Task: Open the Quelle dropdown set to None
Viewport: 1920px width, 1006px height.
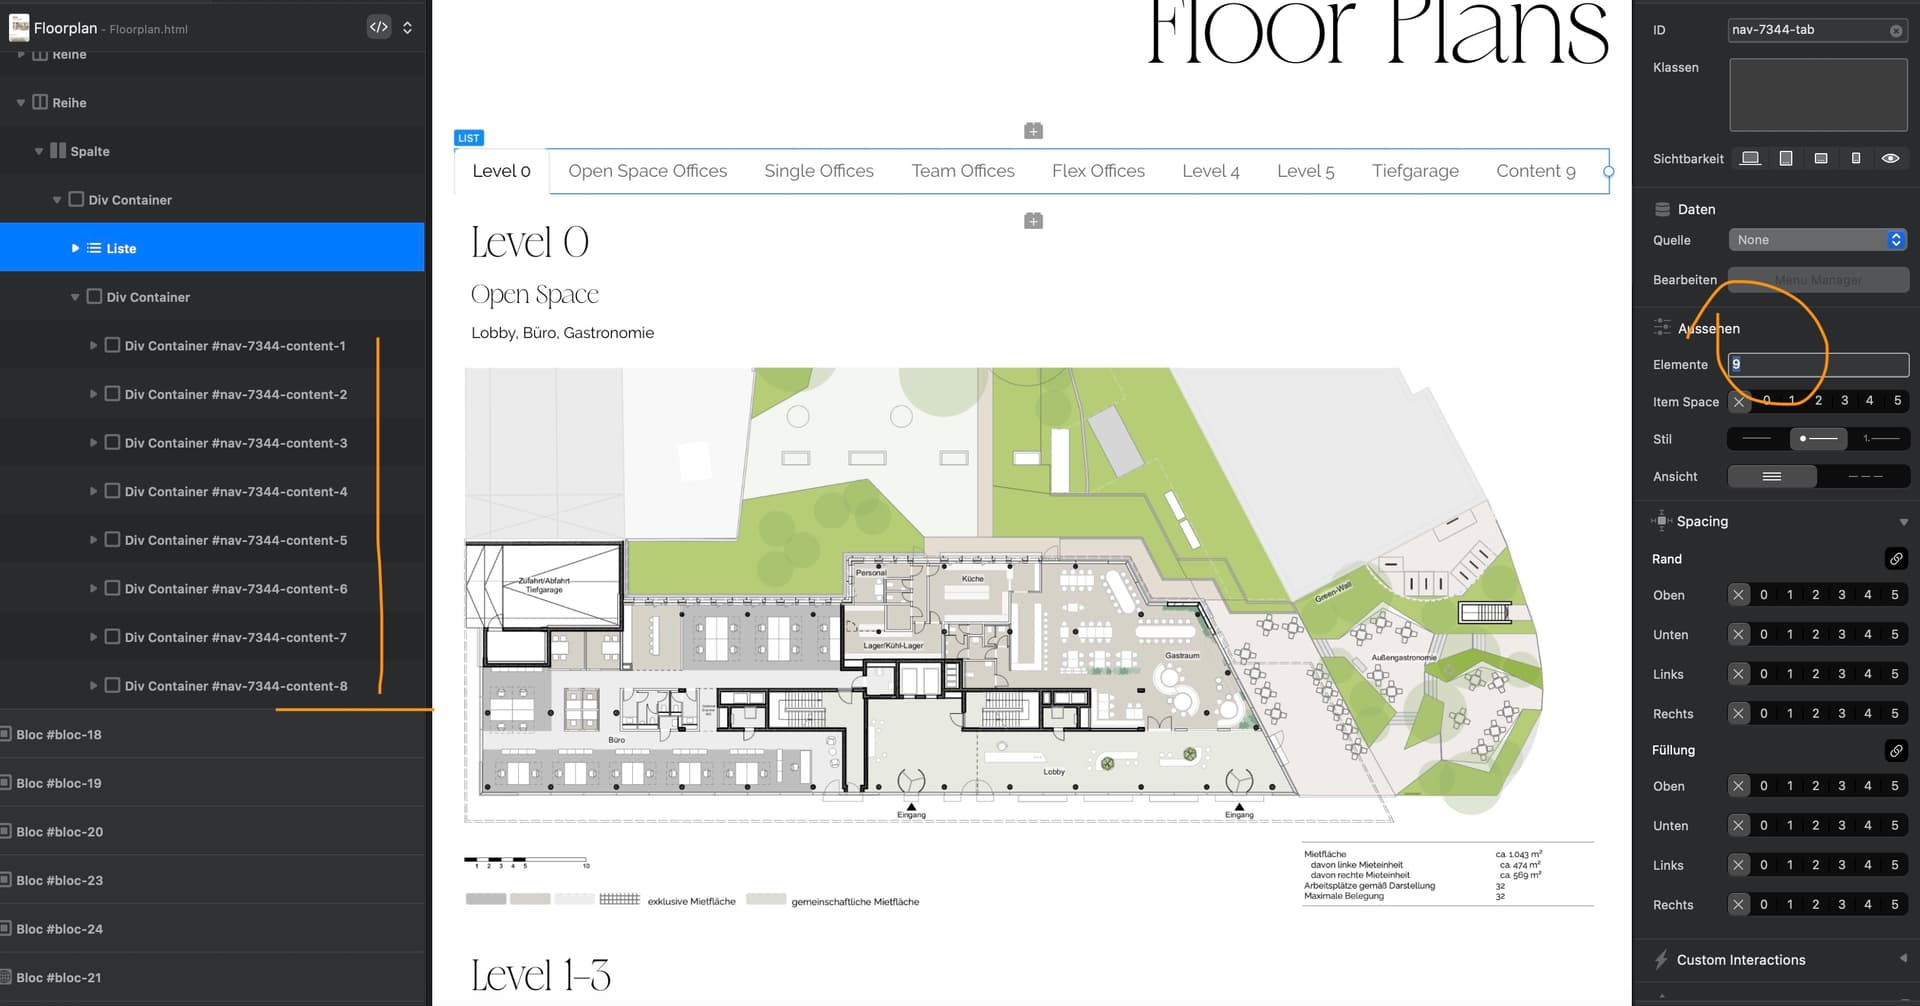Action: point(1817,240)
